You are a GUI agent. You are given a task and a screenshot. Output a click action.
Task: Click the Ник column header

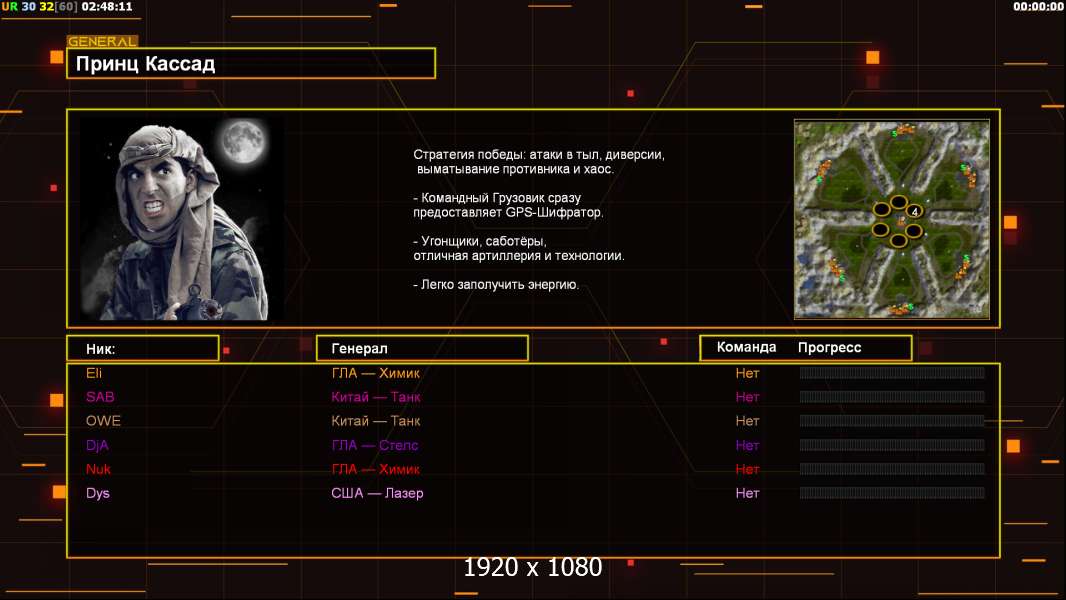tap(101, 349)
